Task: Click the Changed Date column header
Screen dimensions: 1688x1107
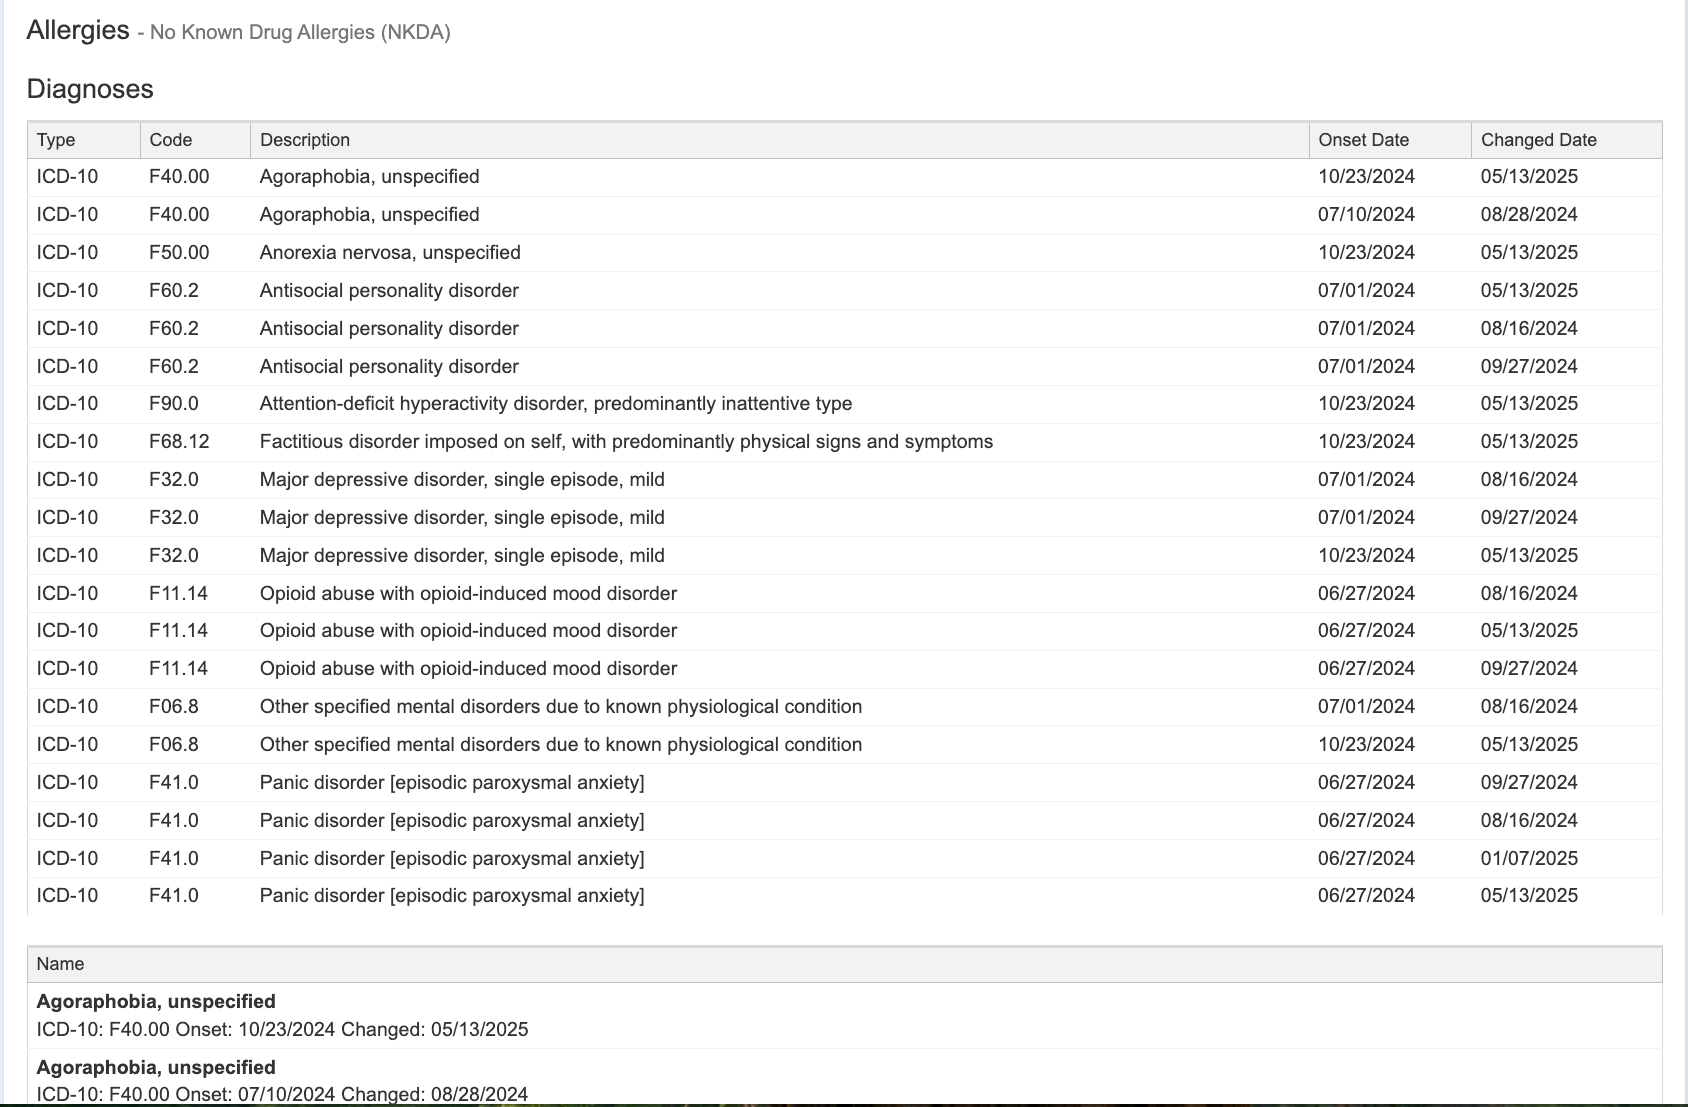Action: [x=1538, y=140]
